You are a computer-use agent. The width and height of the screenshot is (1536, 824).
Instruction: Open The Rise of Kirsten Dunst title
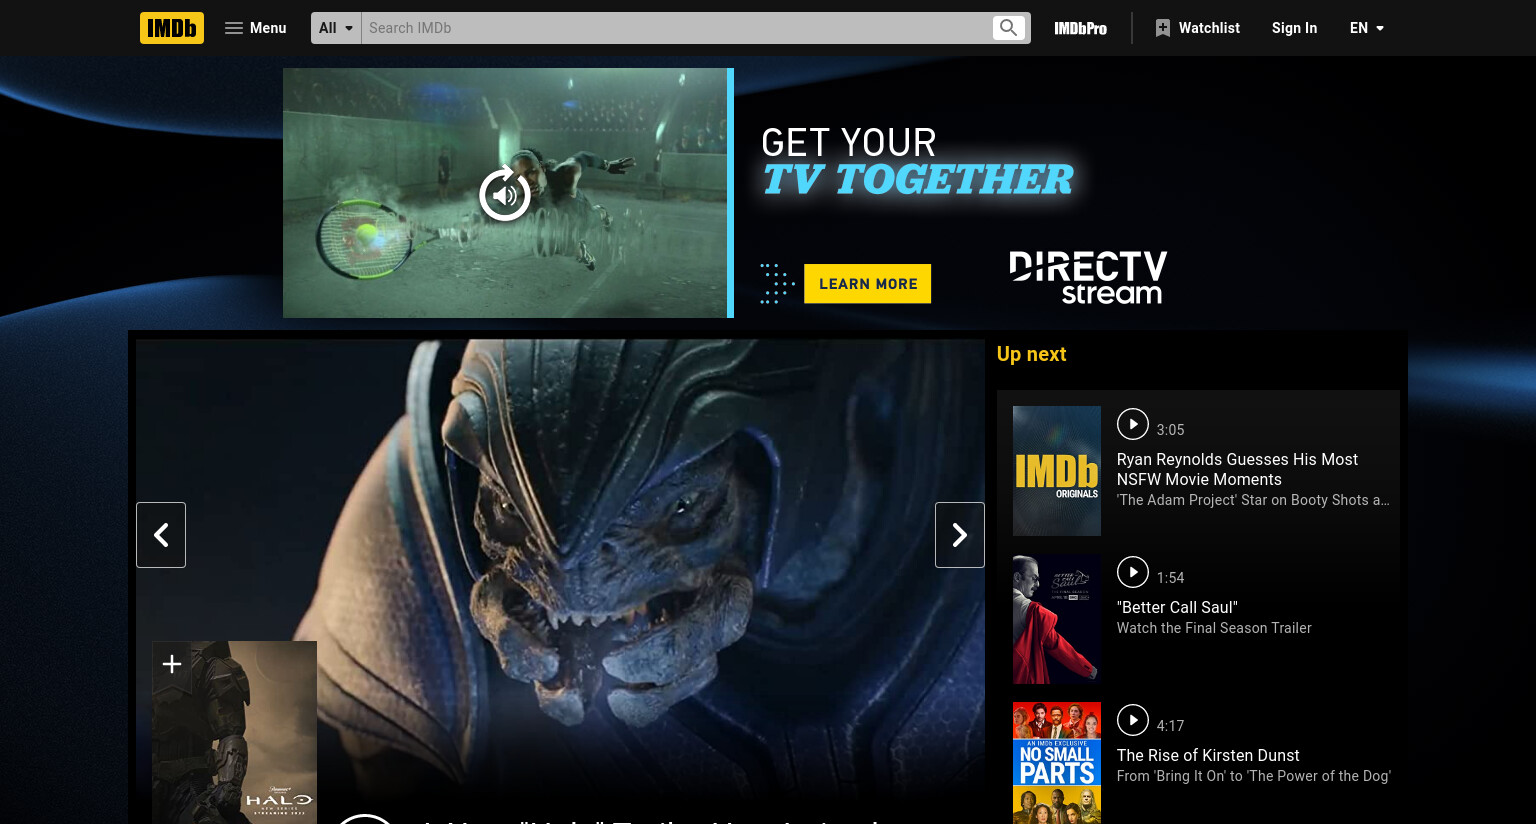[1208, 755]
